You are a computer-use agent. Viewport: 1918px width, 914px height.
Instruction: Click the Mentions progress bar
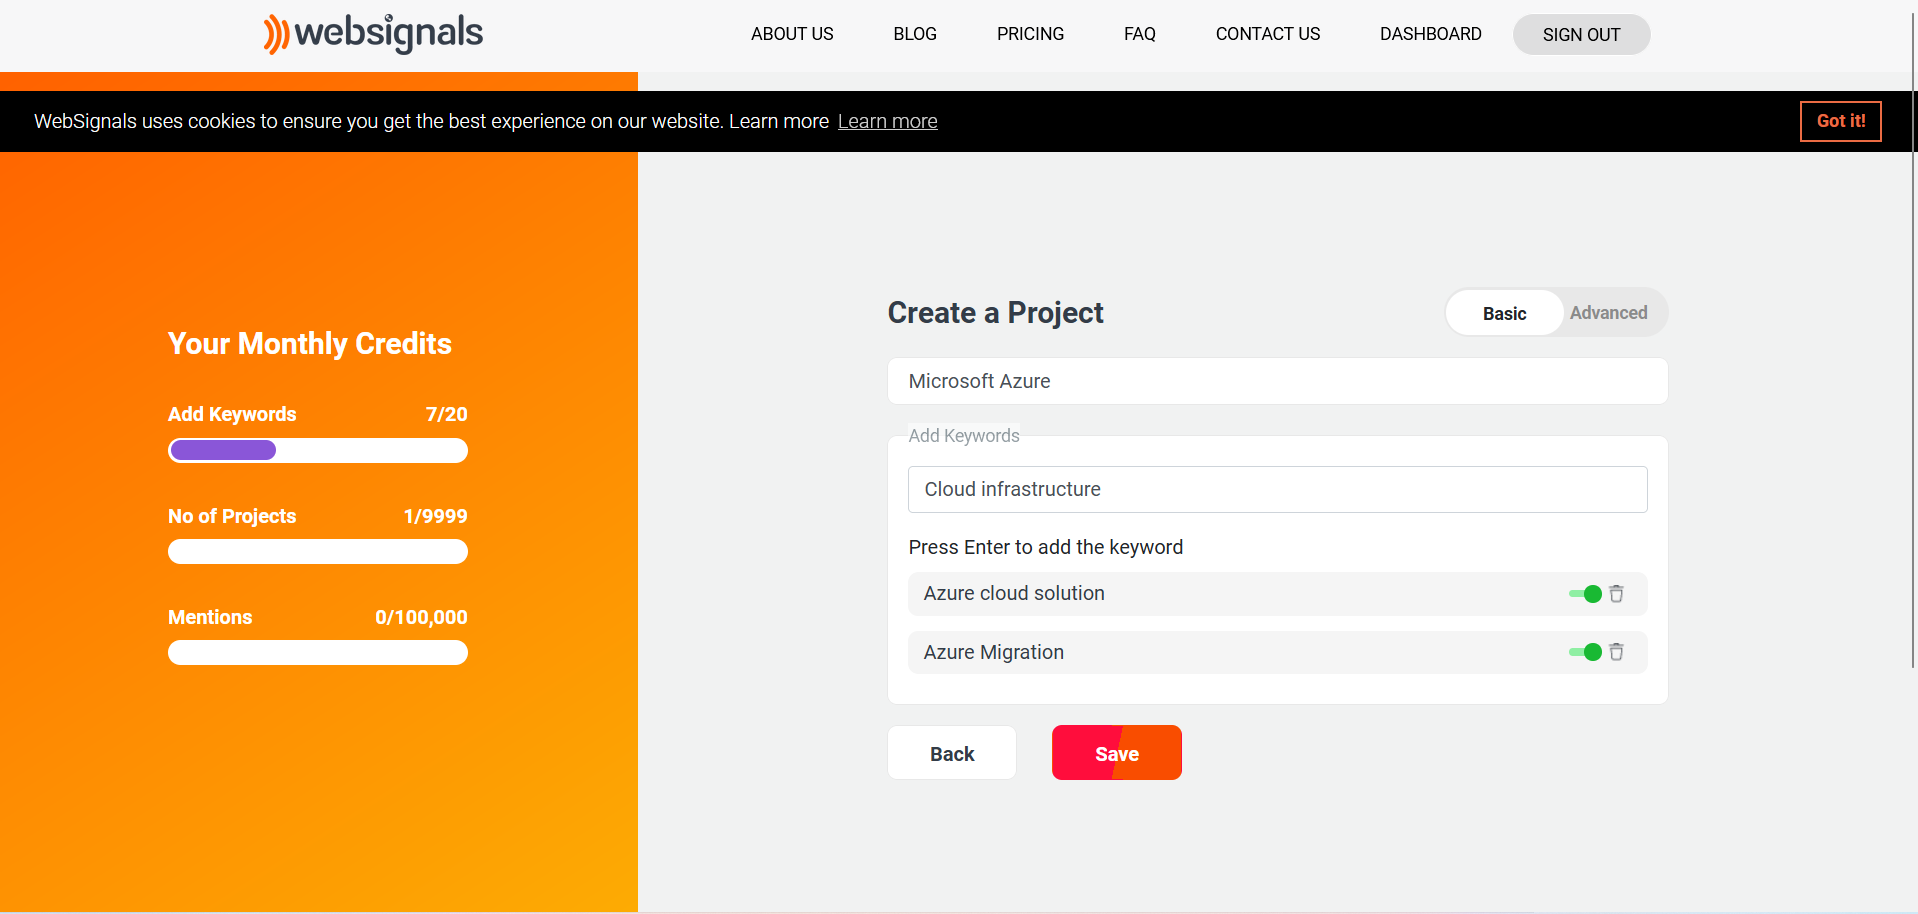(x=317, y=652)
